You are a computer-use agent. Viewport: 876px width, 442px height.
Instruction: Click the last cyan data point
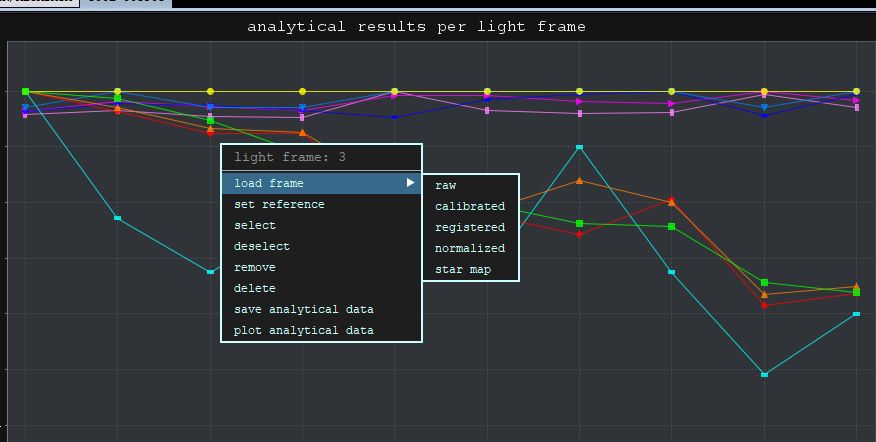[x=856, y=314]
